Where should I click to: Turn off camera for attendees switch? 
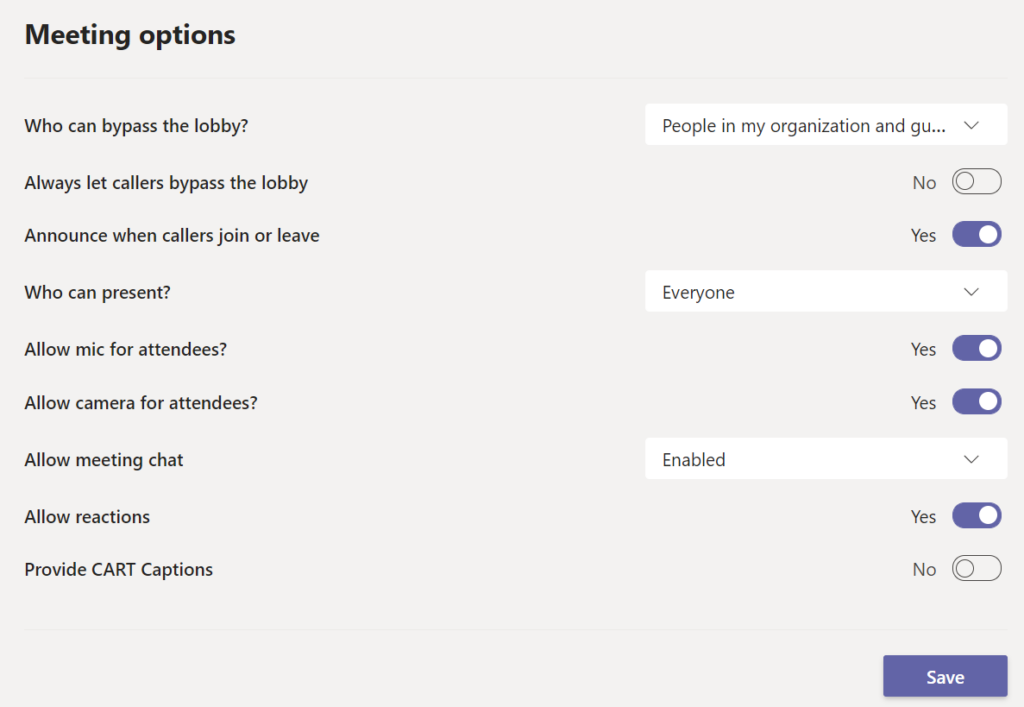click(976, 402)
